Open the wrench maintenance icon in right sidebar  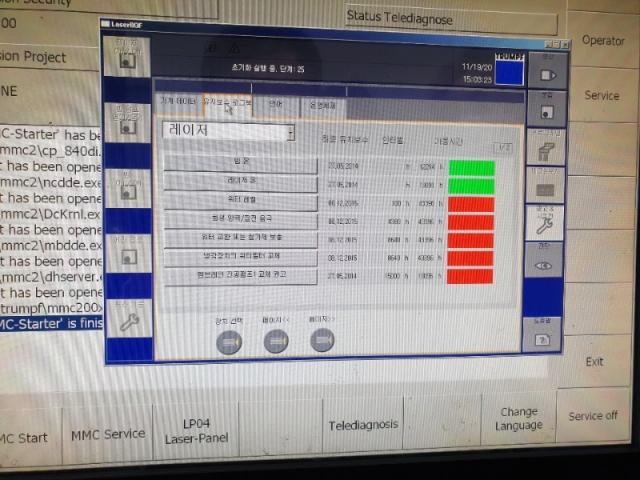tap(544, 222)
